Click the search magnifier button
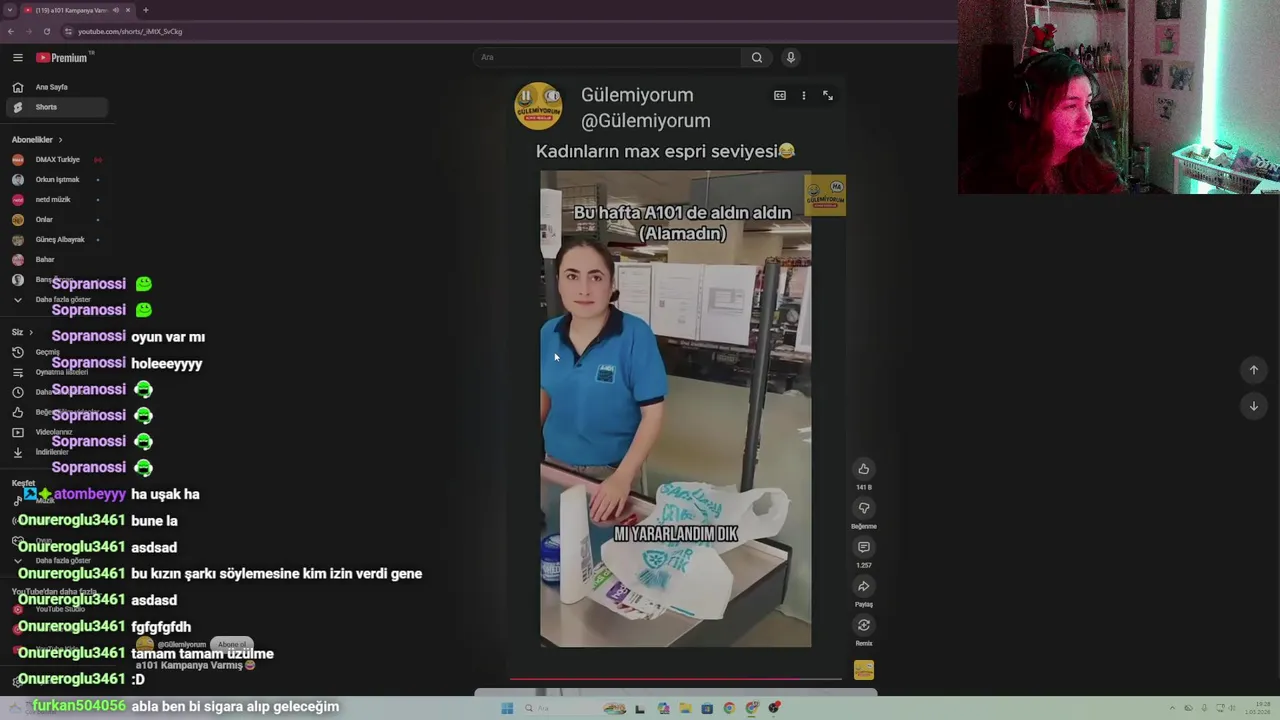 click(757, 57)
